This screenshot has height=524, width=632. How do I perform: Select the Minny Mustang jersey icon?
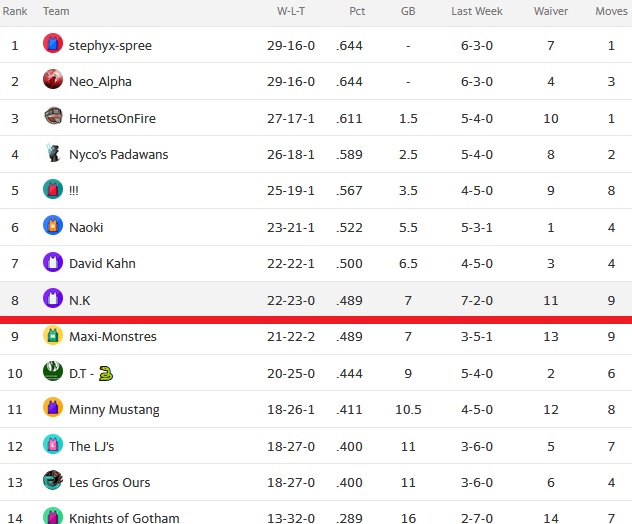pos(53,408)
